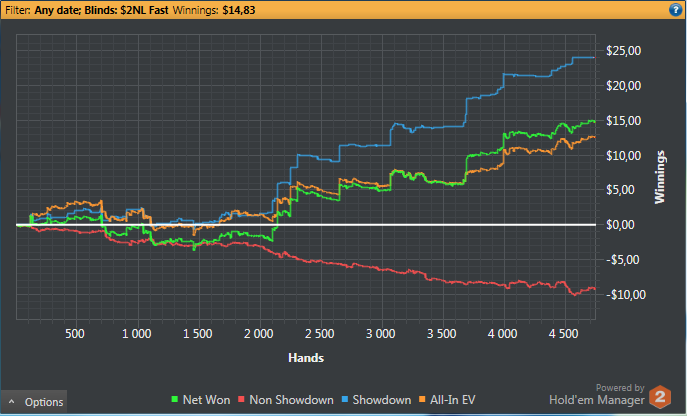Click the 'Powered by' text
Viewport: 687px width, 416px height.
620,388
